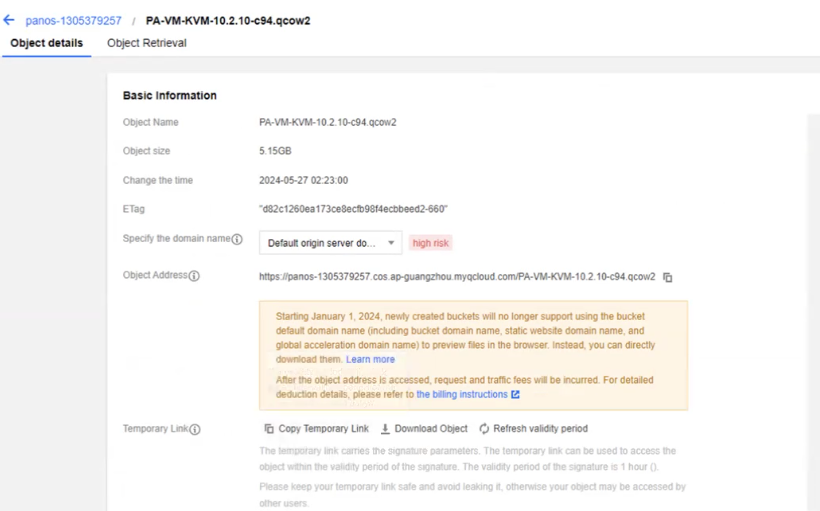The height and width of the screenshot is (511, 820).
Task: Open the billing instructions link
Action: click(462, 395)
